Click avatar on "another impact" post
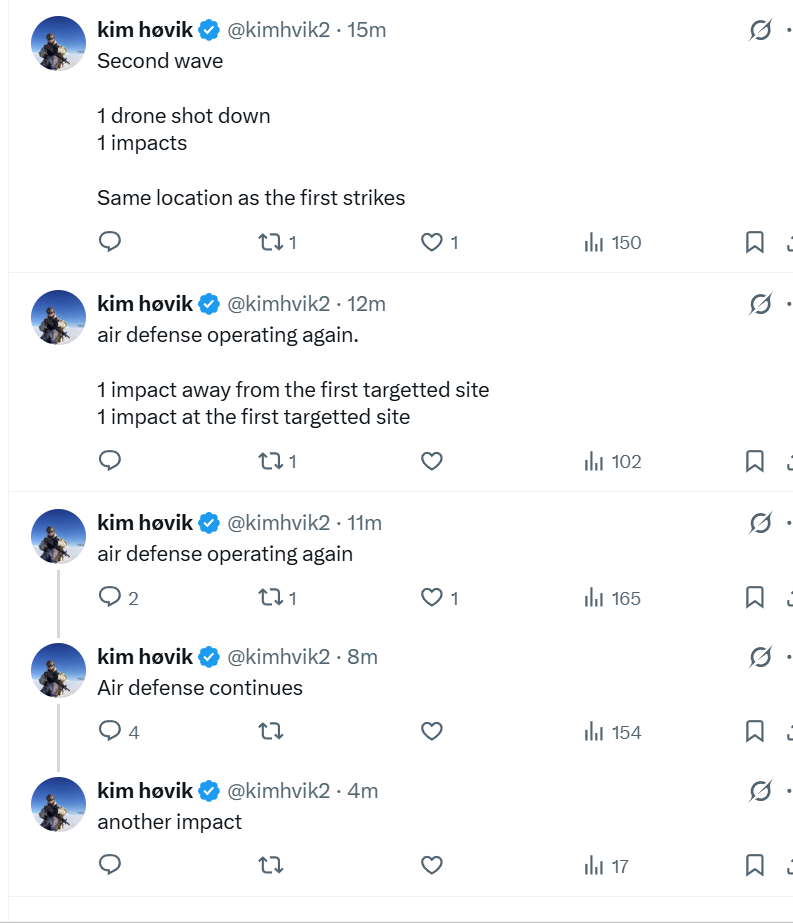793x923 pixels. click(59, 804)
